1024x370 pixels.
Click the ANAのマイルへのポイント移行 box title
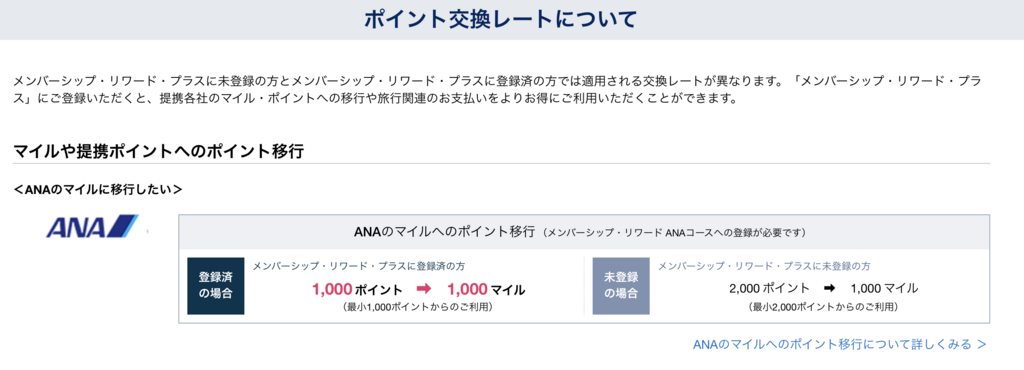point(445,232)
